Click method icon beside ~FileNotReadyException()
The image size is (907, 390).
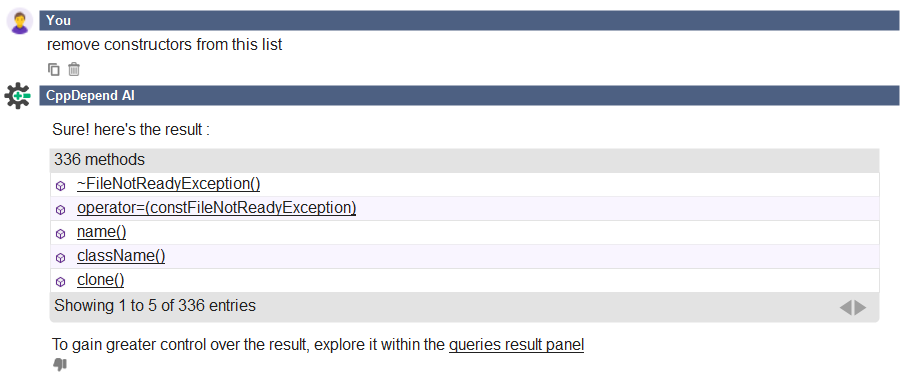(x=61, y=186)
